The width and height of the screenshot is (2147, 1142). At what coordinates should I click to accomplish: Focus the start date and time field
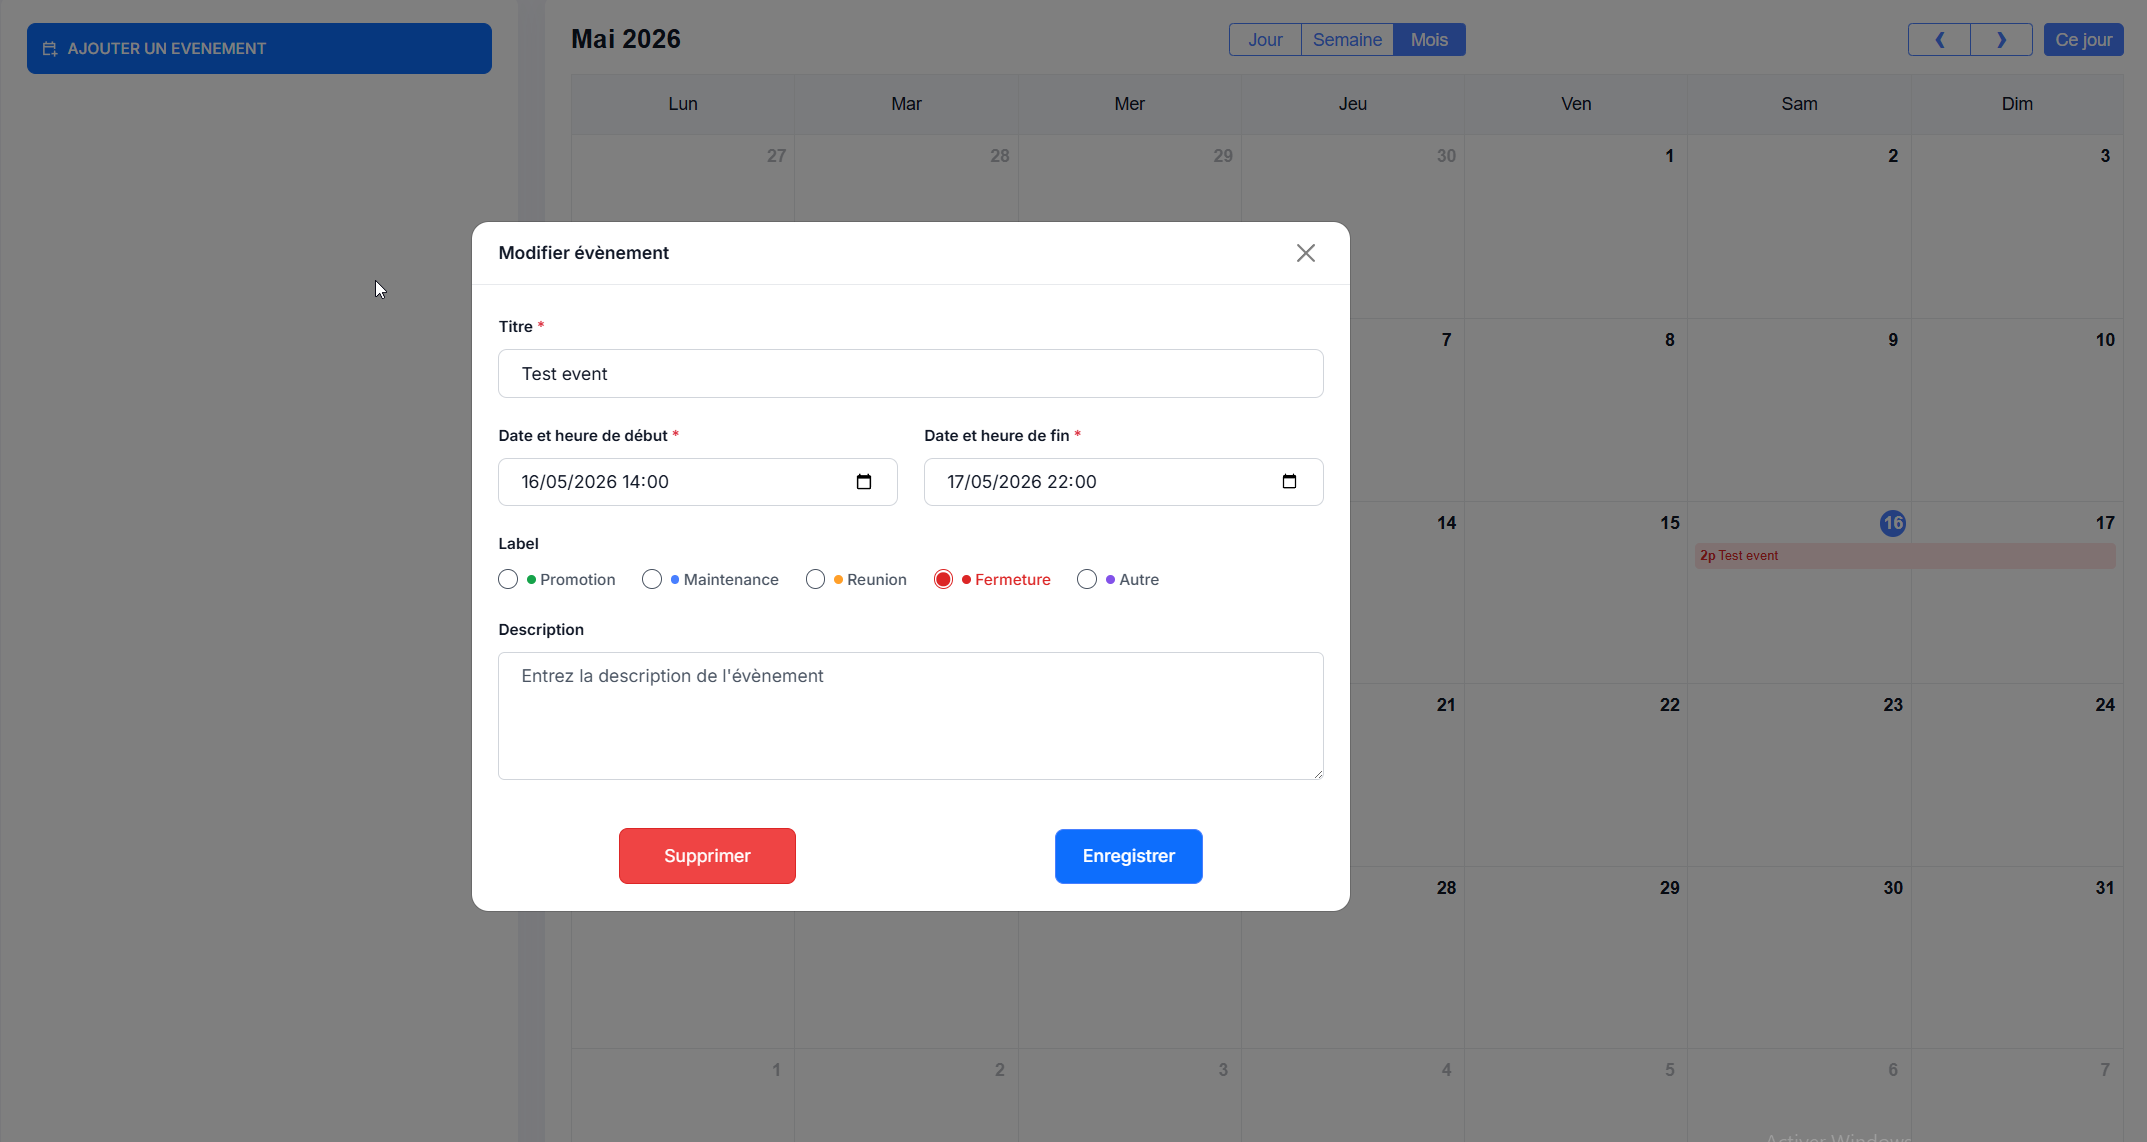tap(698, 482)
